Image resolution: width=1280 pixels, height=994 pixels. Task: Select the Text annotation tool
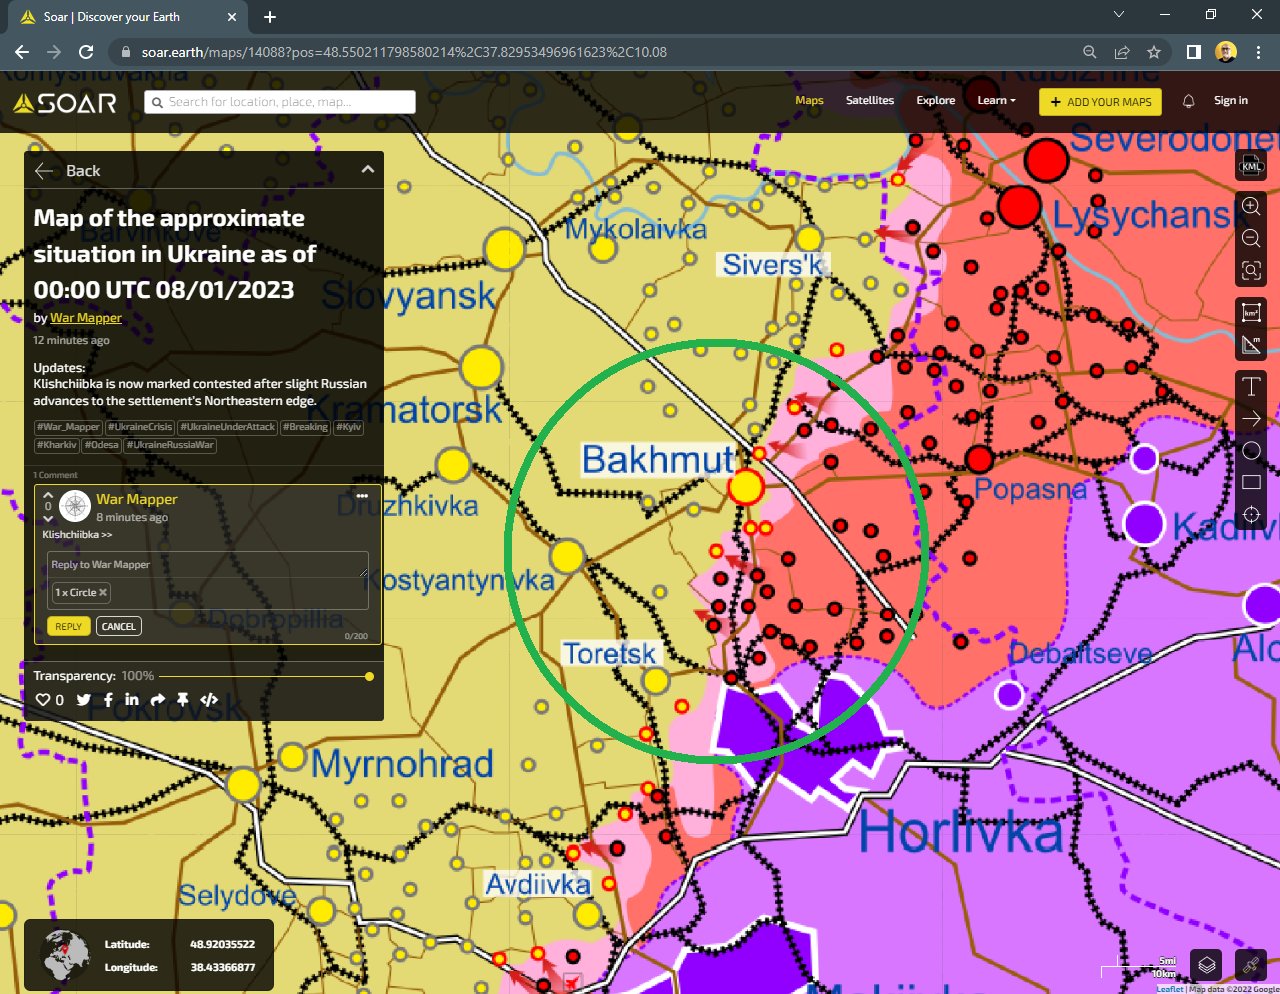point(1251,385)
